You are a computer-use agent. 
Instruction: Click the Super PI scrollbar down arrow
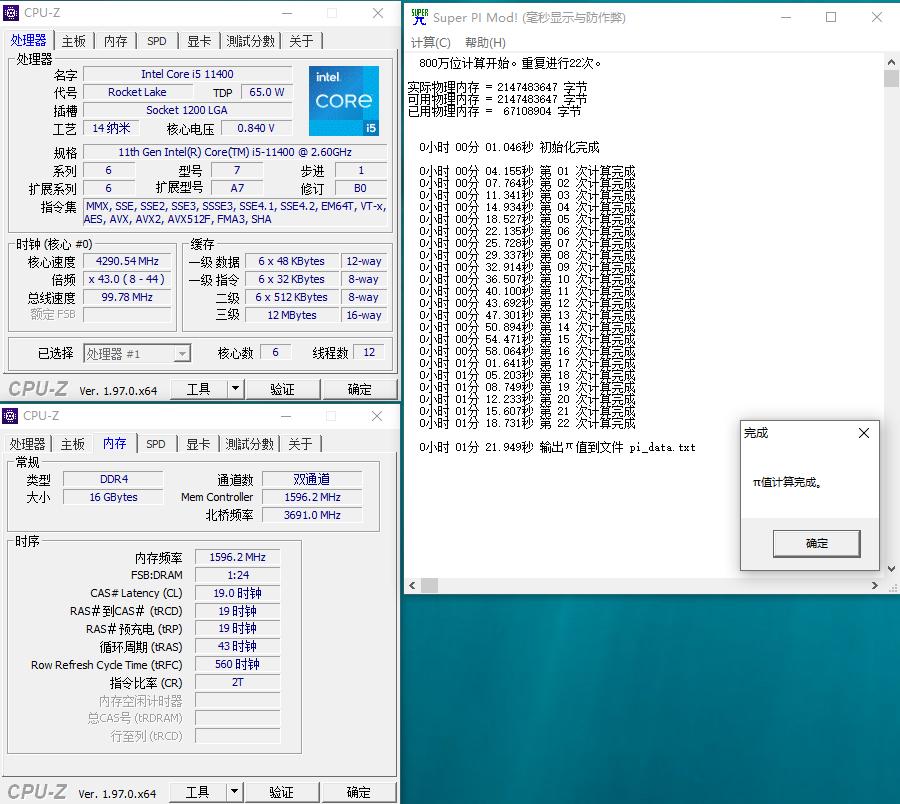pyautogui.click(x=892, y=568)
